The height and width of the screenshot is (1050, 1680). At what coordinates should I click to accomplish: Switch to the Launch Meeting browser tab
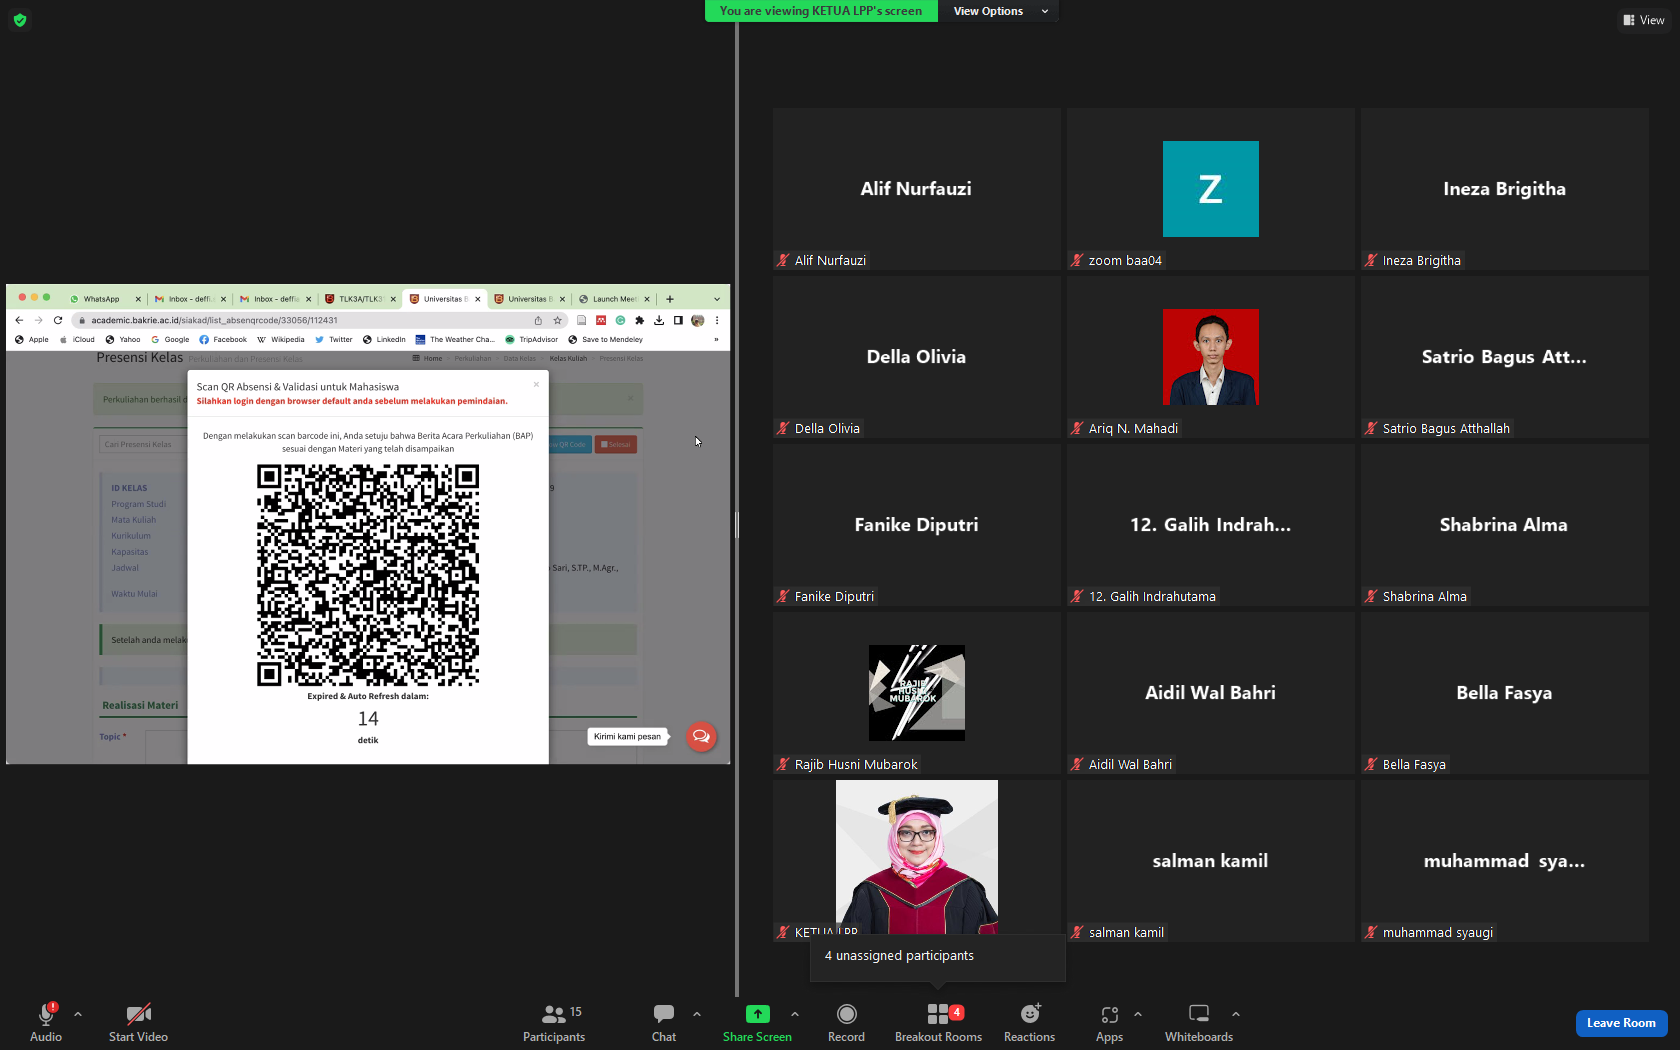point(614,299)
